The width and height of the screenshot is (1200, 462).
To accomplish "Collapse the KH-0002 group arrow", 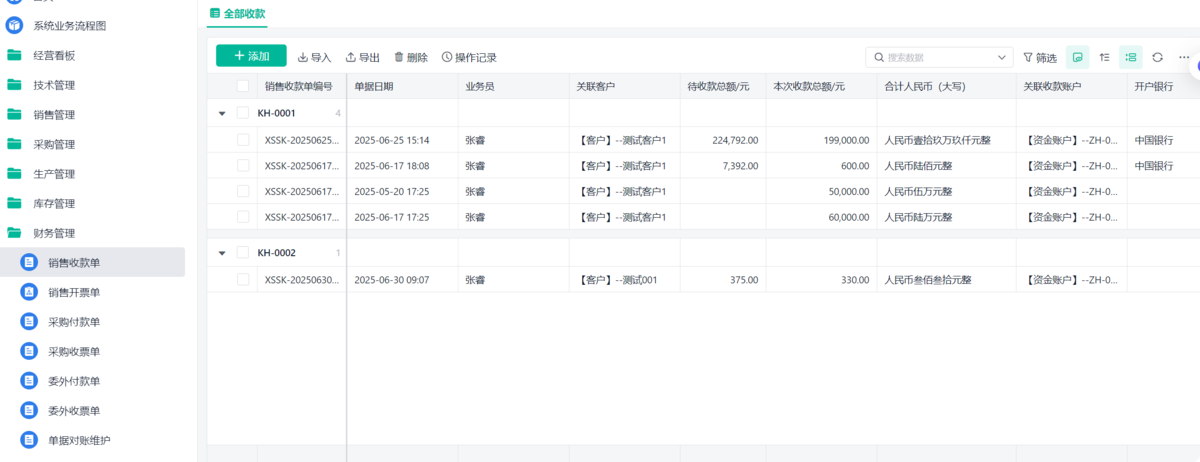I will tap(222, 253).
